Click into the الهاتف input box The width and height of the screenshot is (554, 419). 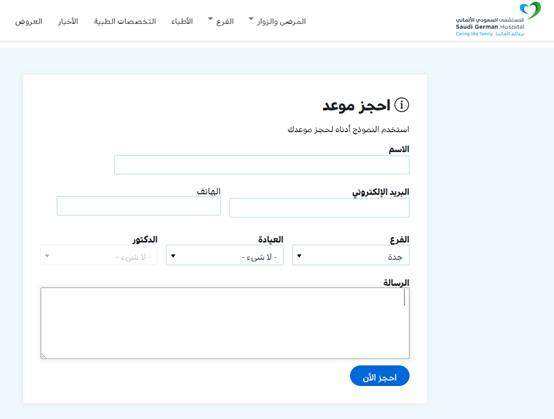click(138, 206)
